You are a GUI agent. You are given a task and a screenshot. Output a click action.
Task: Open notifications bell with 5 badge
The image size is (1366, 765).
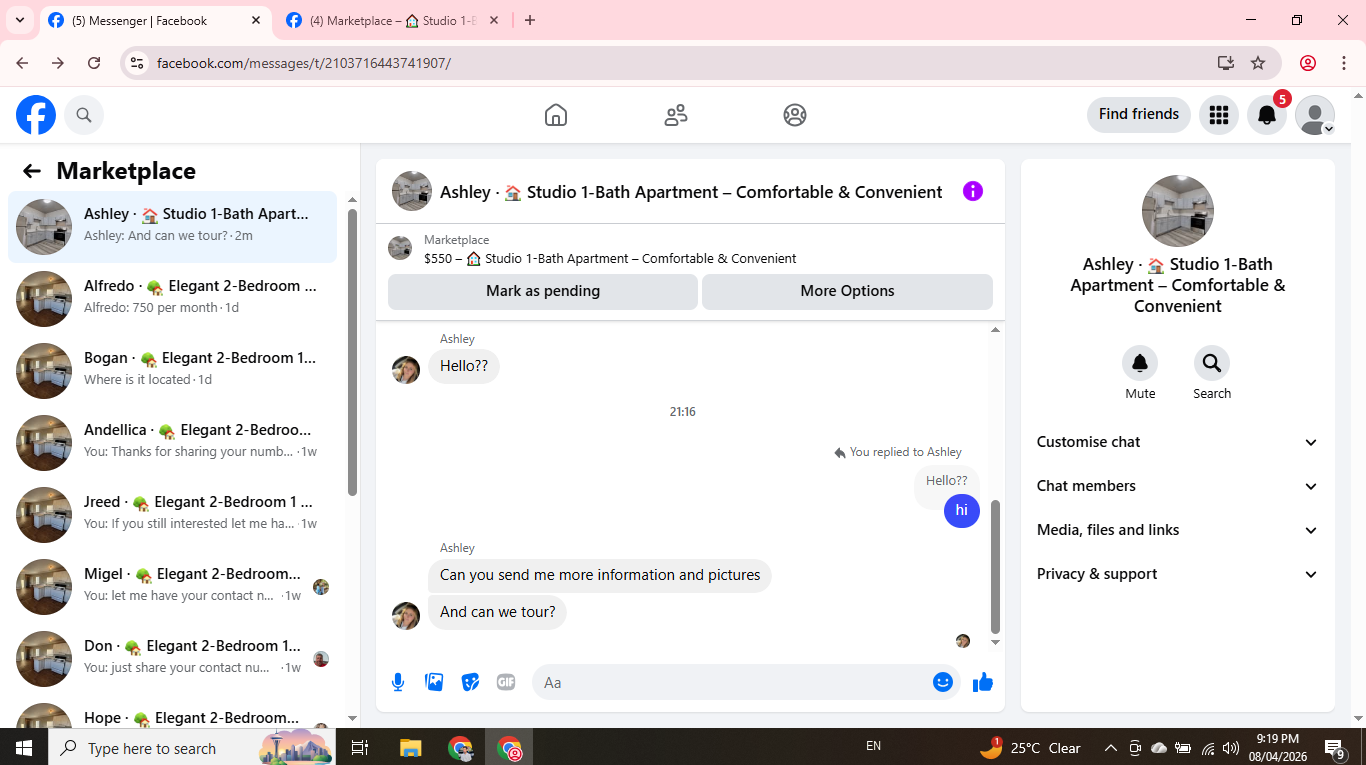pos(1267,115)
